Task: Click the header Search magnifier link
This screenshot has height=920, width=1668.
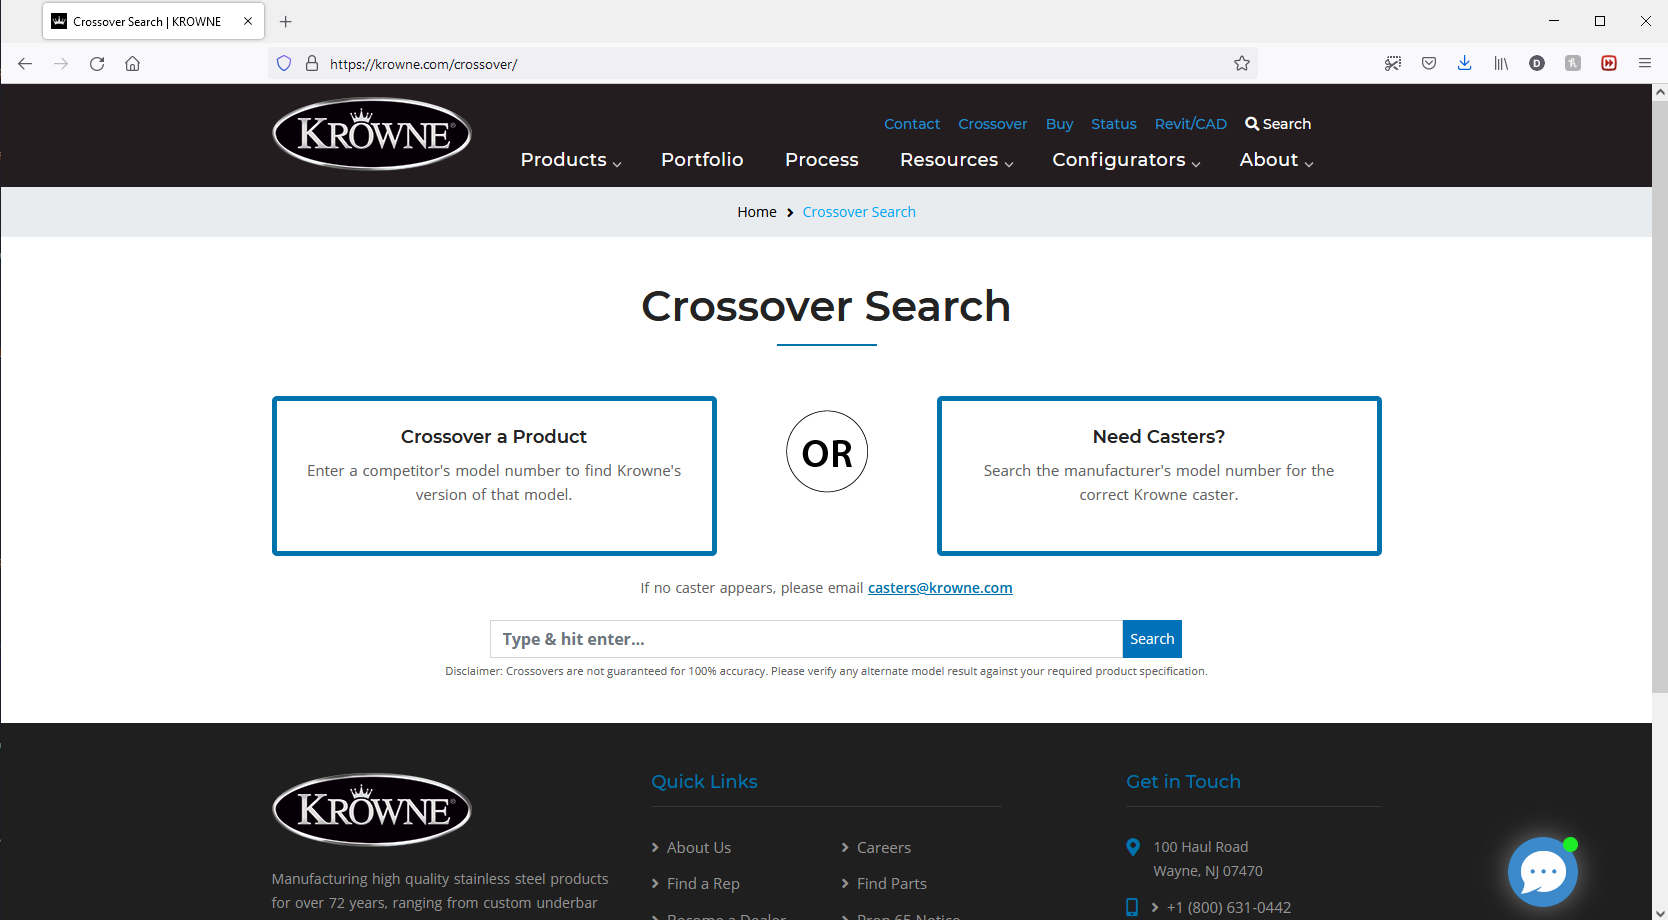Action: (x=1278, y=124)
